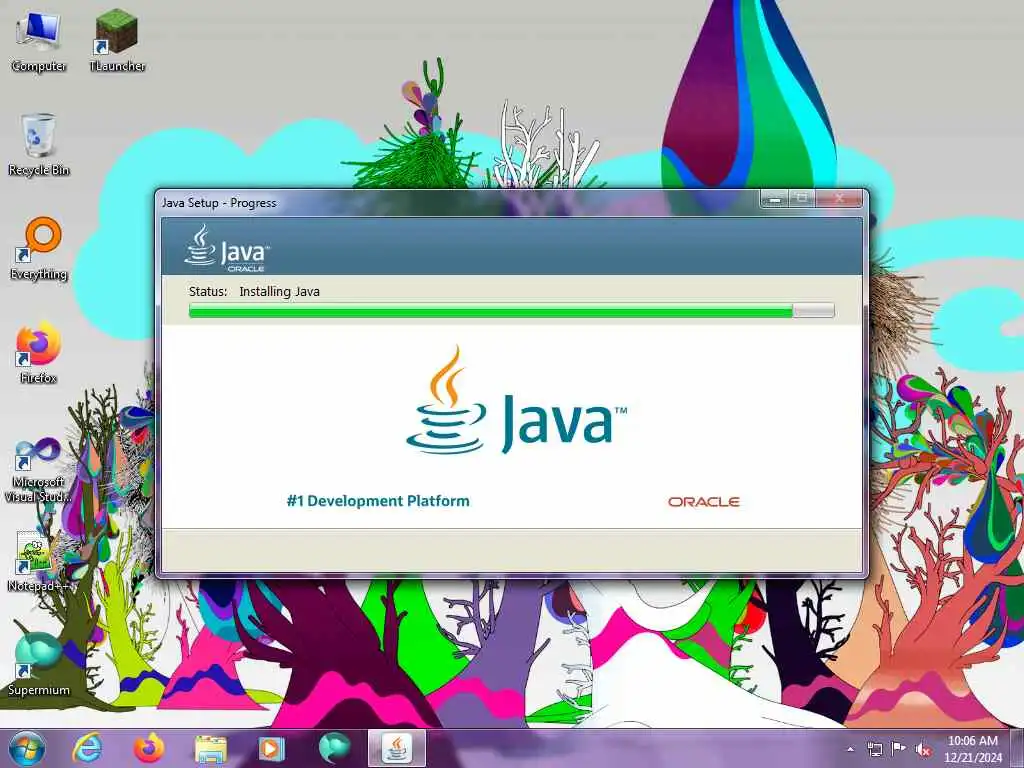The height and width of the screenshot is (768, 1024).
Task: Open Internet Explorer from the taskbar
Action: [88, 748]
